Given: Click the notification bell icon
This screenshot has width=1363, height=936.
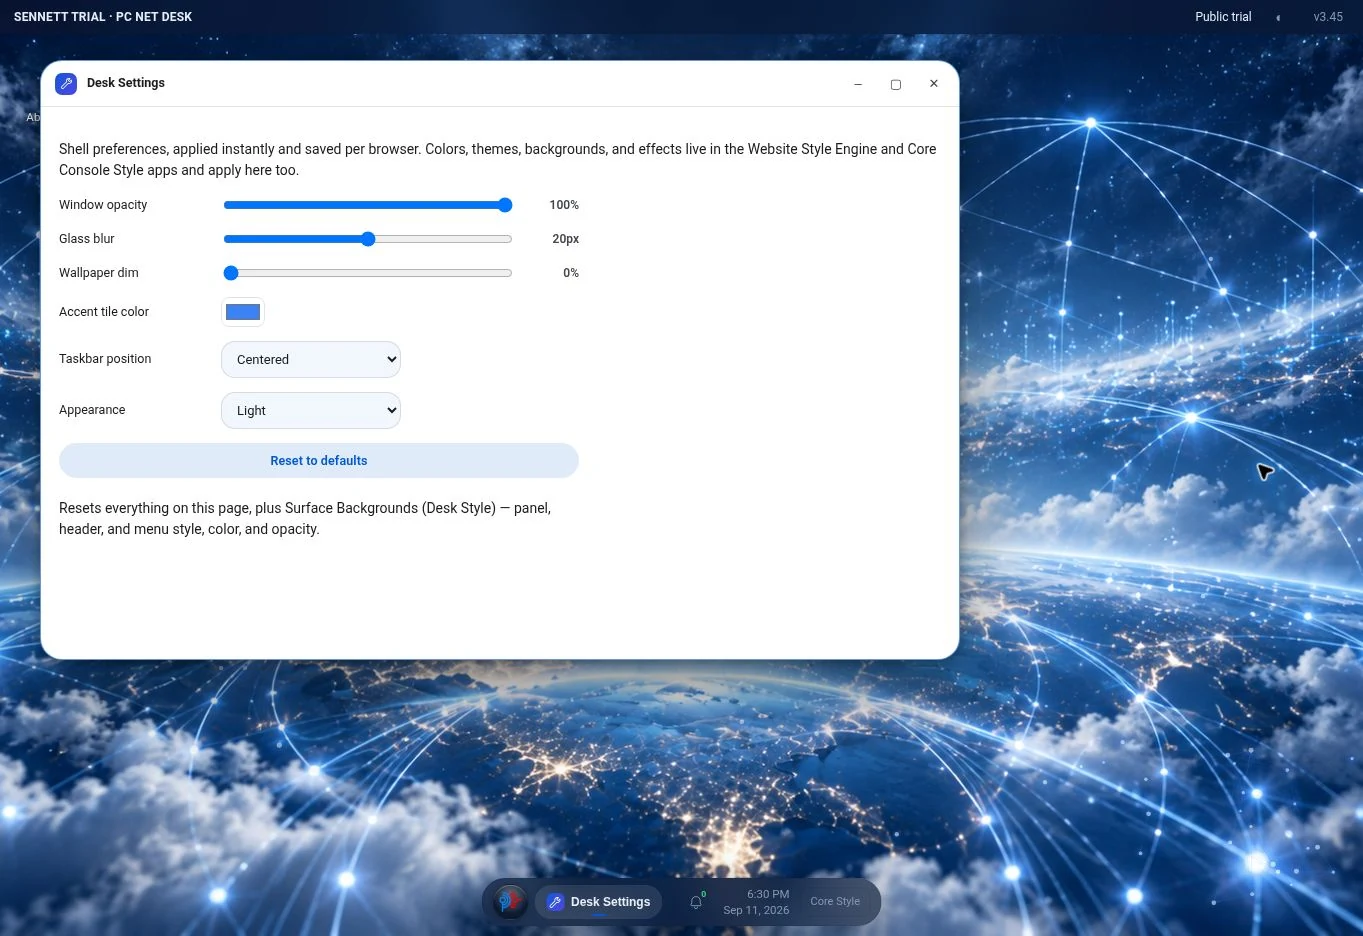Looking at the screenshot, I should point(697,902).
